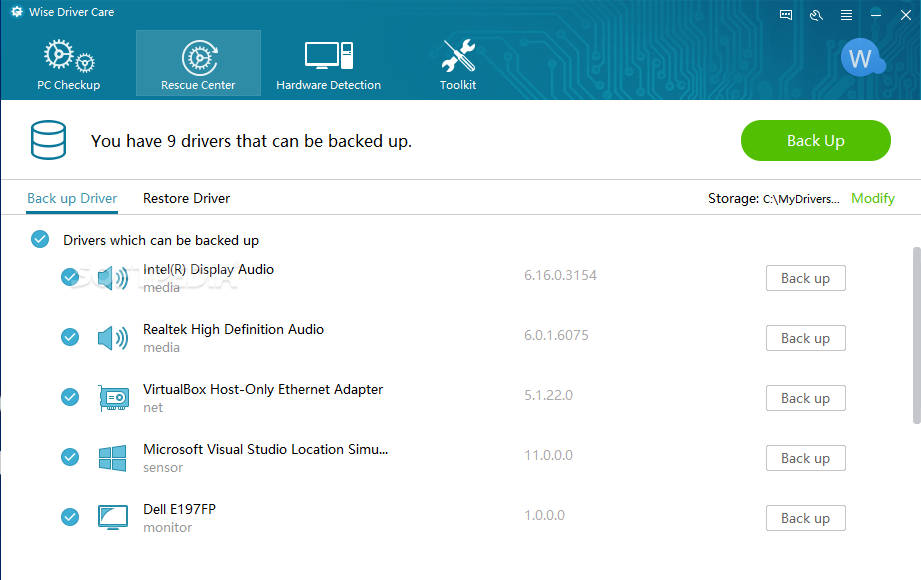This screenshot has height=580, width=921.
Task: Switch to the Restore Driver tab
Action: pos(186,199)
